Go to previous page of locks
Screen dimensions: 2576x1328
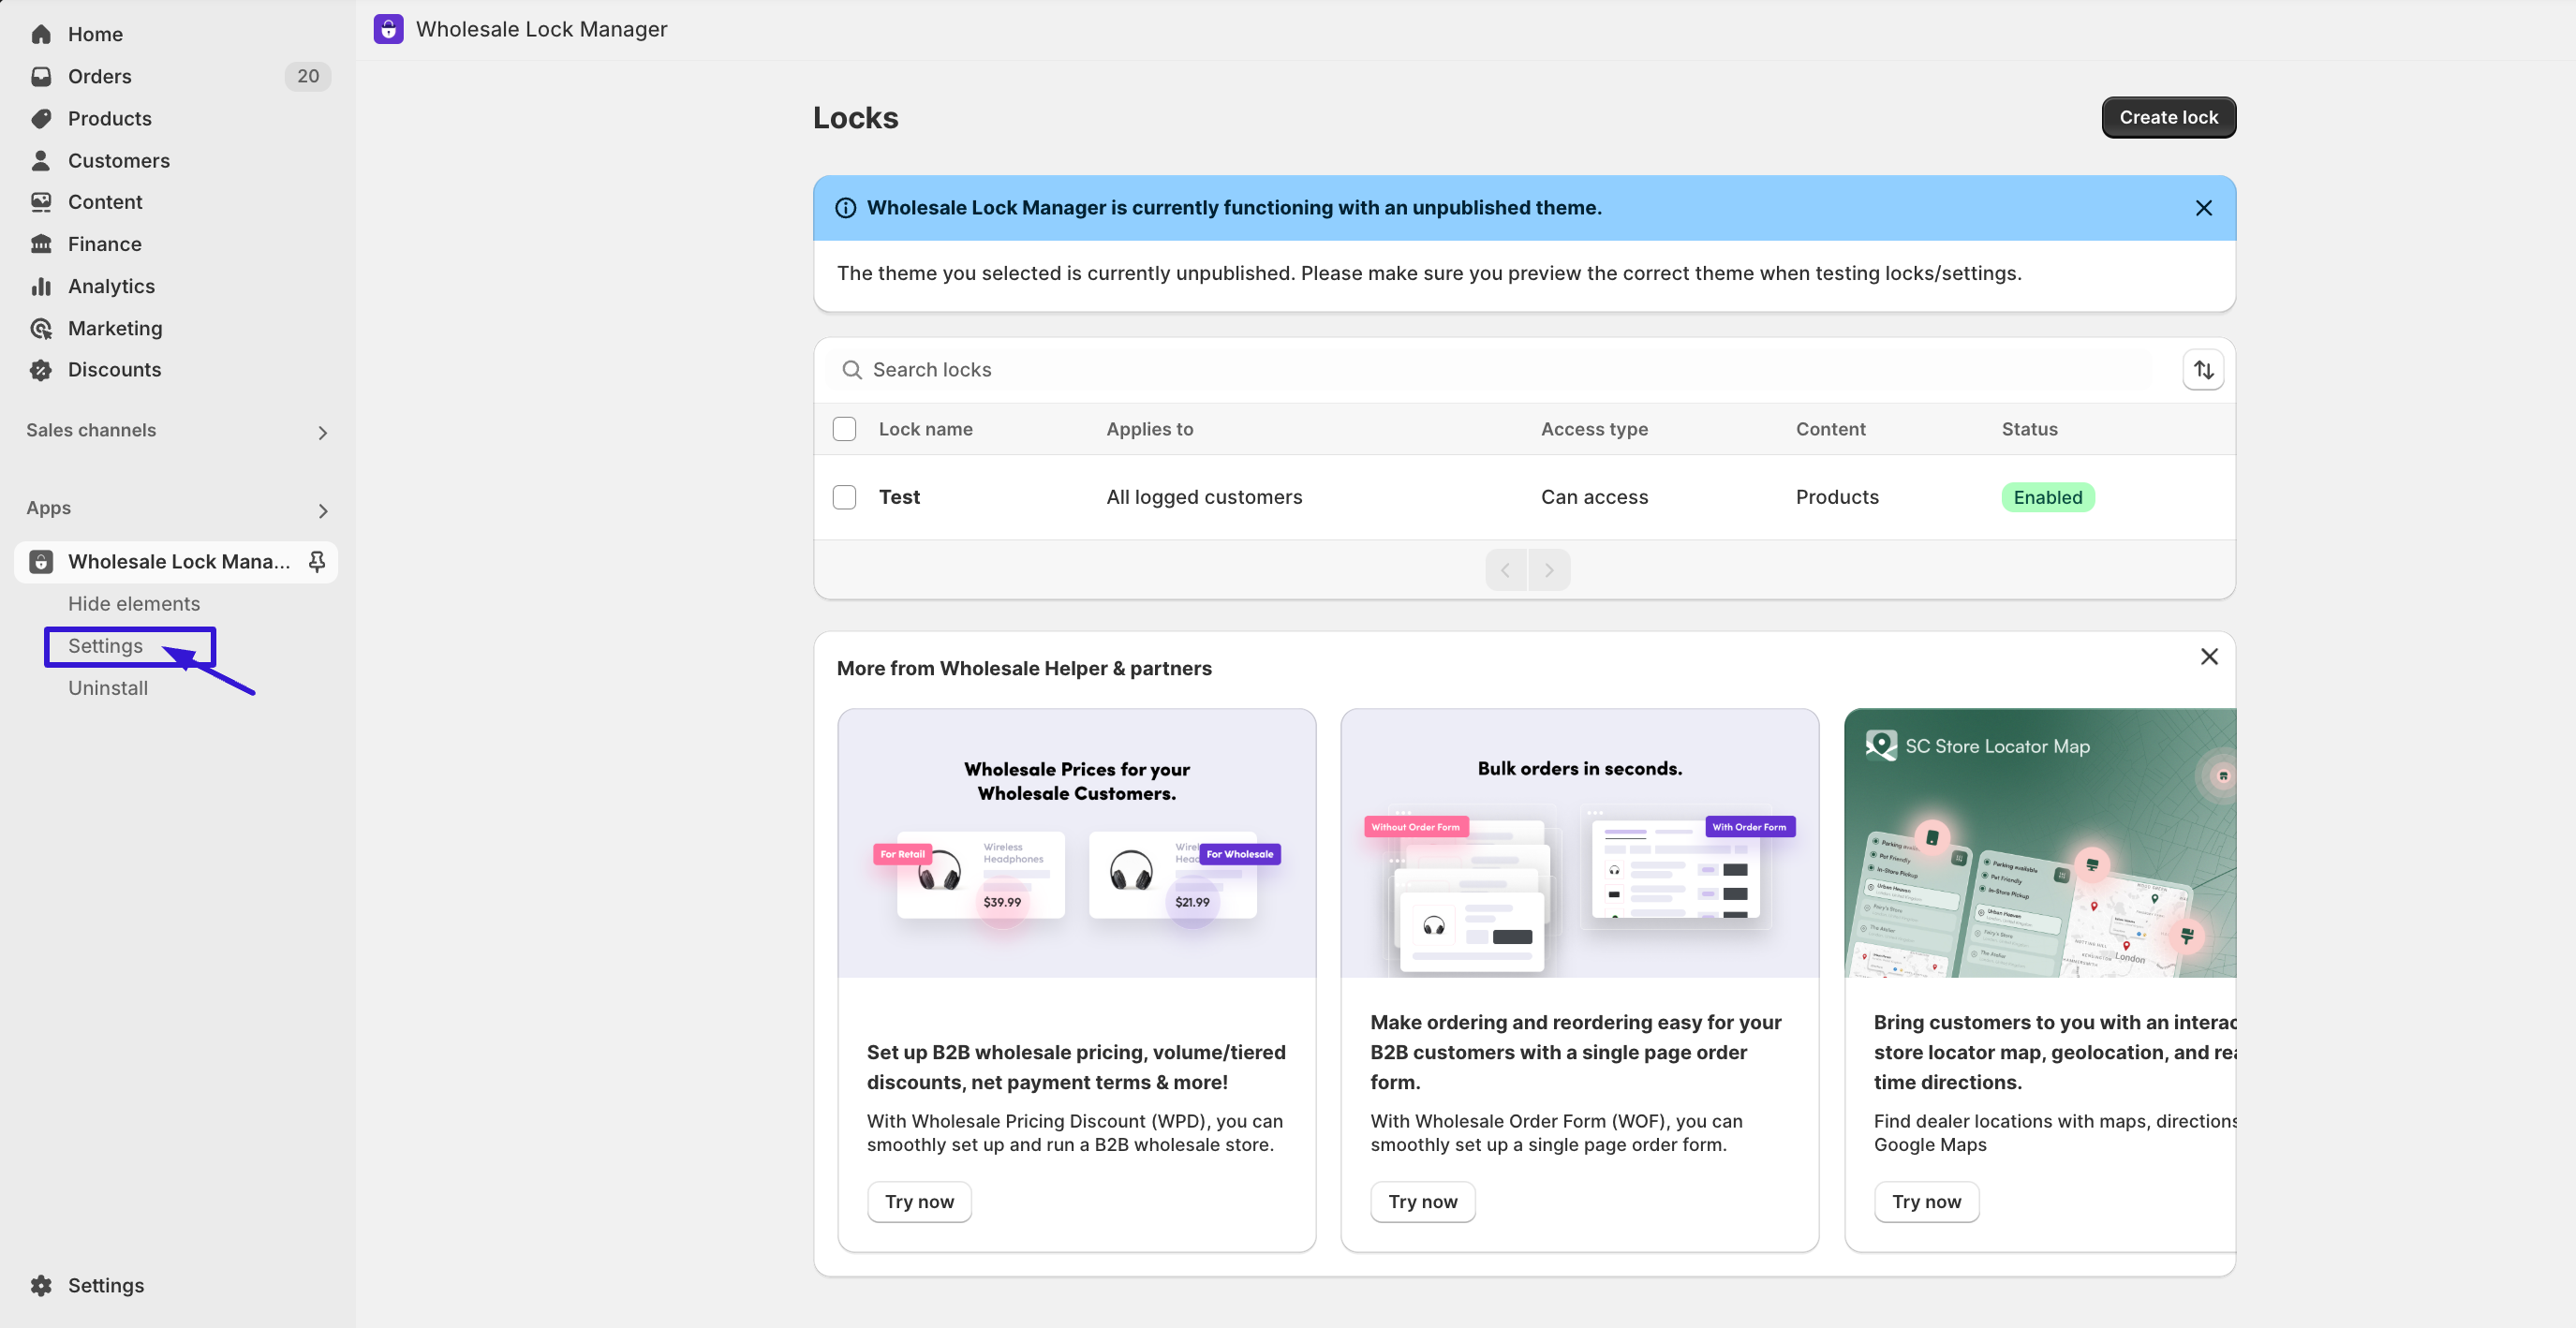pyautogui.click(x=1506, y=570)
